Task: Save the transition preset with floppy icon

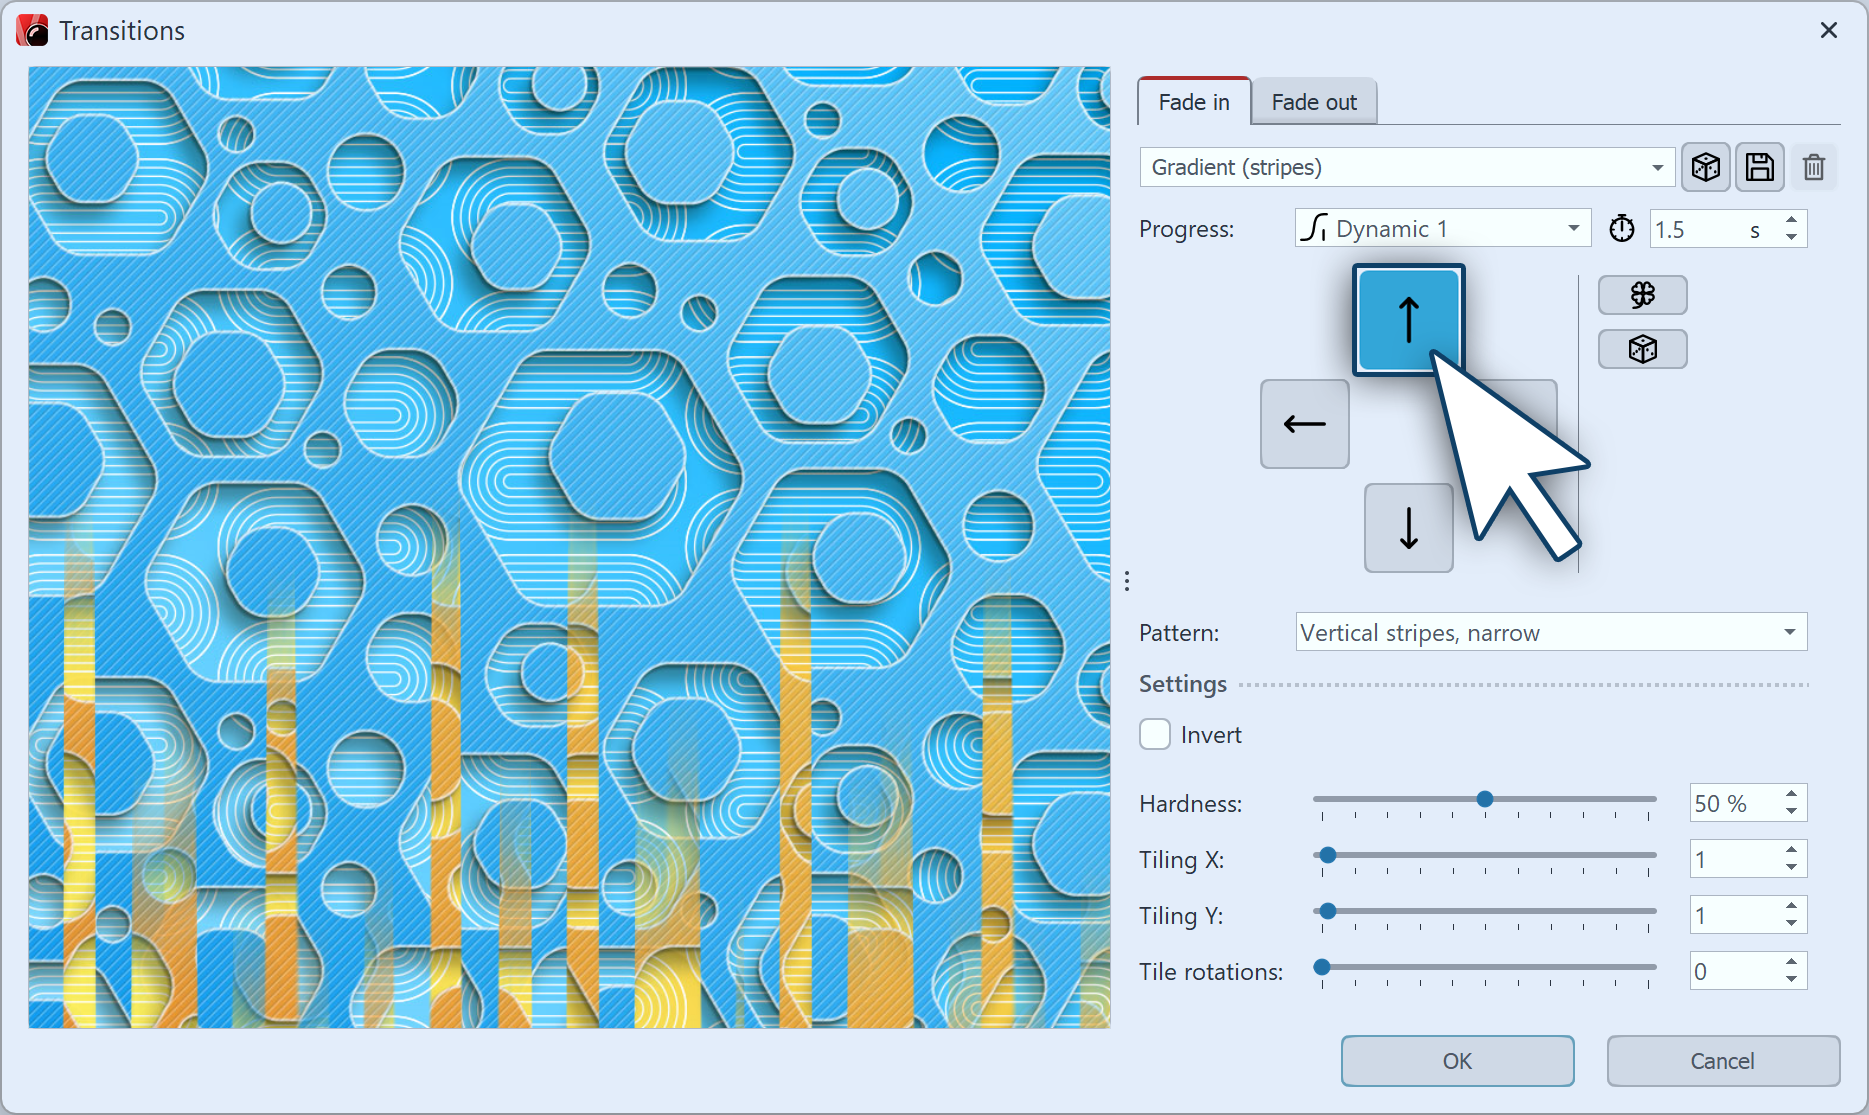Action: pyautogui.click(x=1759, y=167)
